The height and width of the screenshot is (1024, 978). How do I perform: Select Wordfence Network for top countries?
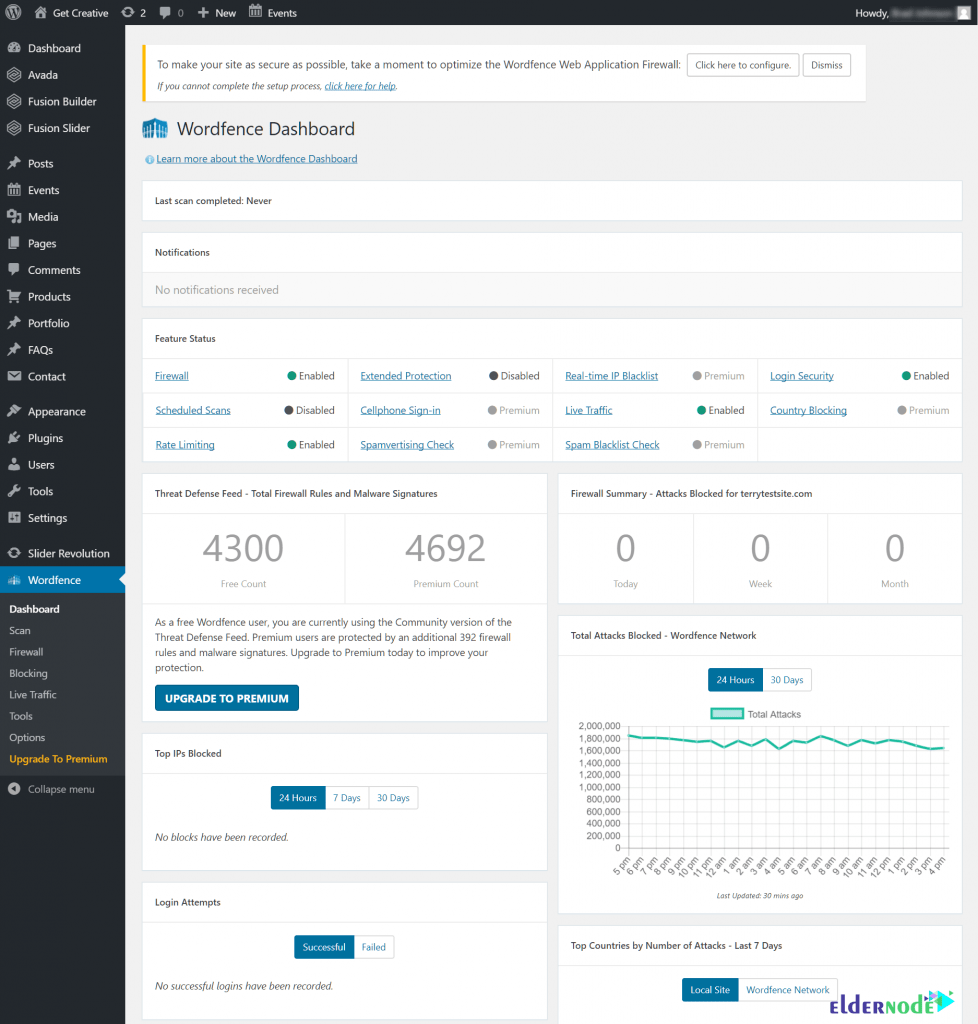pos(788,989)
